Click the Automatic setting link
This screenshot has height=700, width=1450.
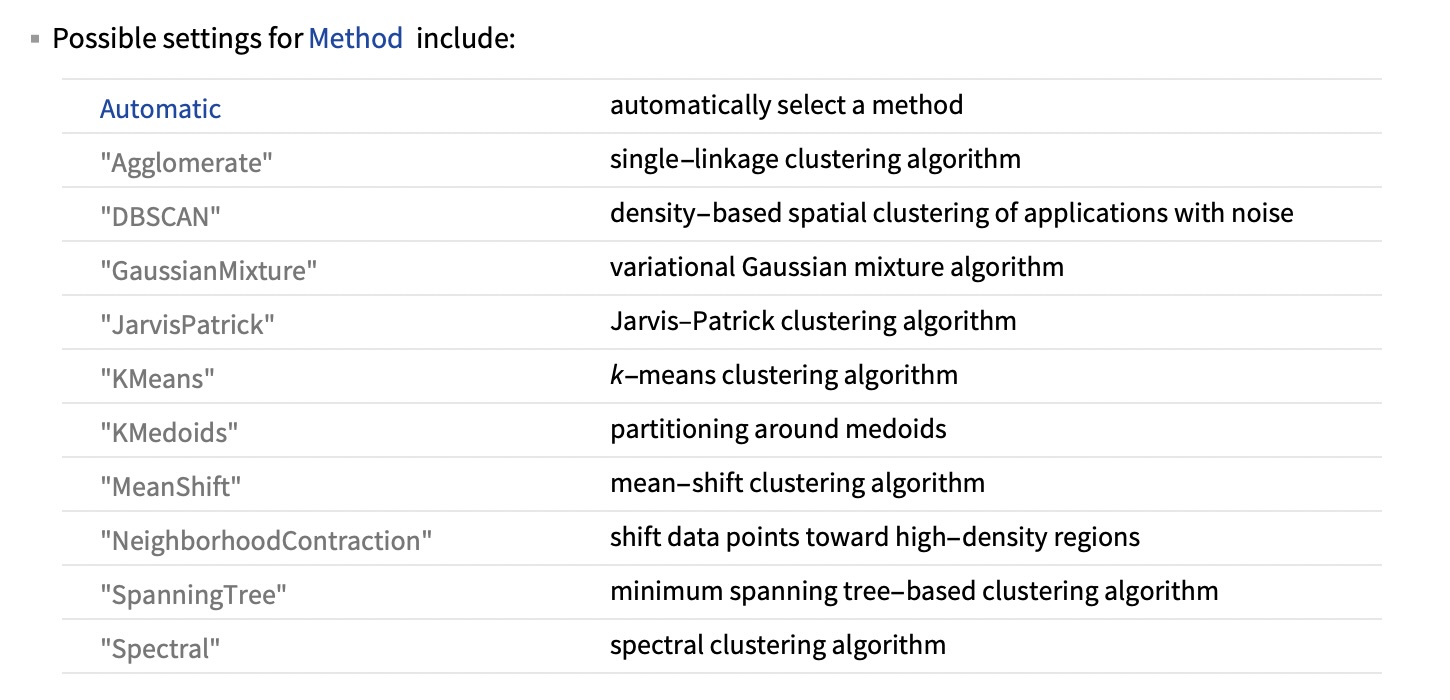[x=160, y=109]
